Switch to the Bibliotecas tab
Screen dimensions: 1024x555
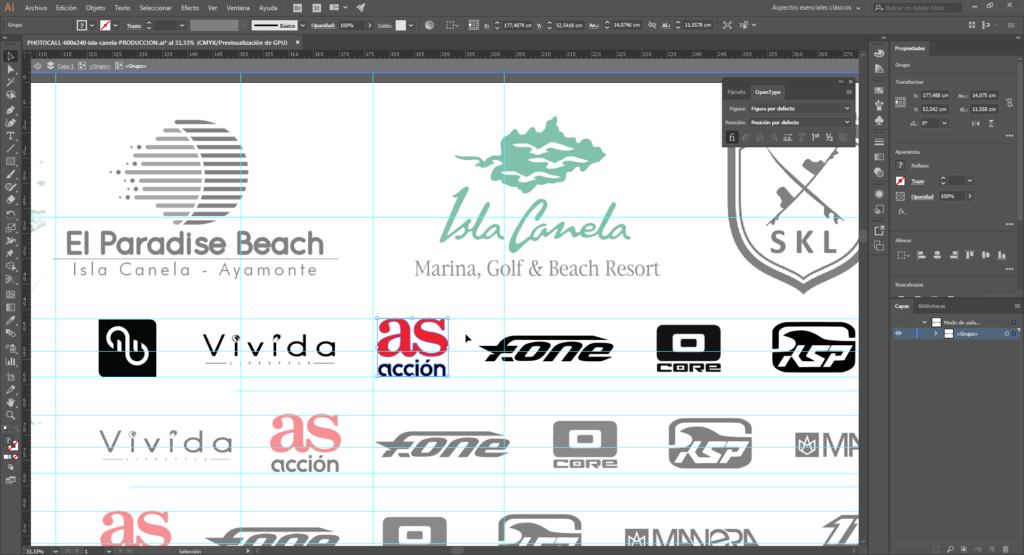coord(932,306)
